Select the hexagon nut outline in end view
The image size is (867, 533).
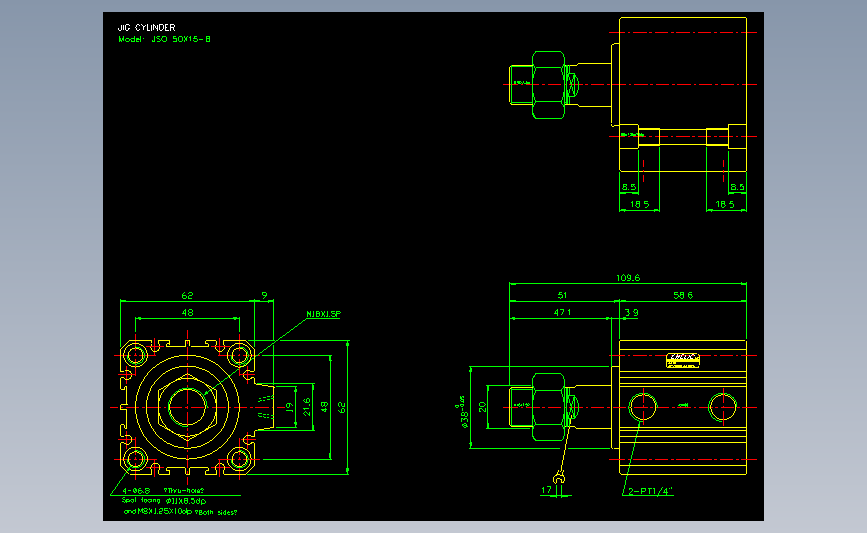pos(187,407)
